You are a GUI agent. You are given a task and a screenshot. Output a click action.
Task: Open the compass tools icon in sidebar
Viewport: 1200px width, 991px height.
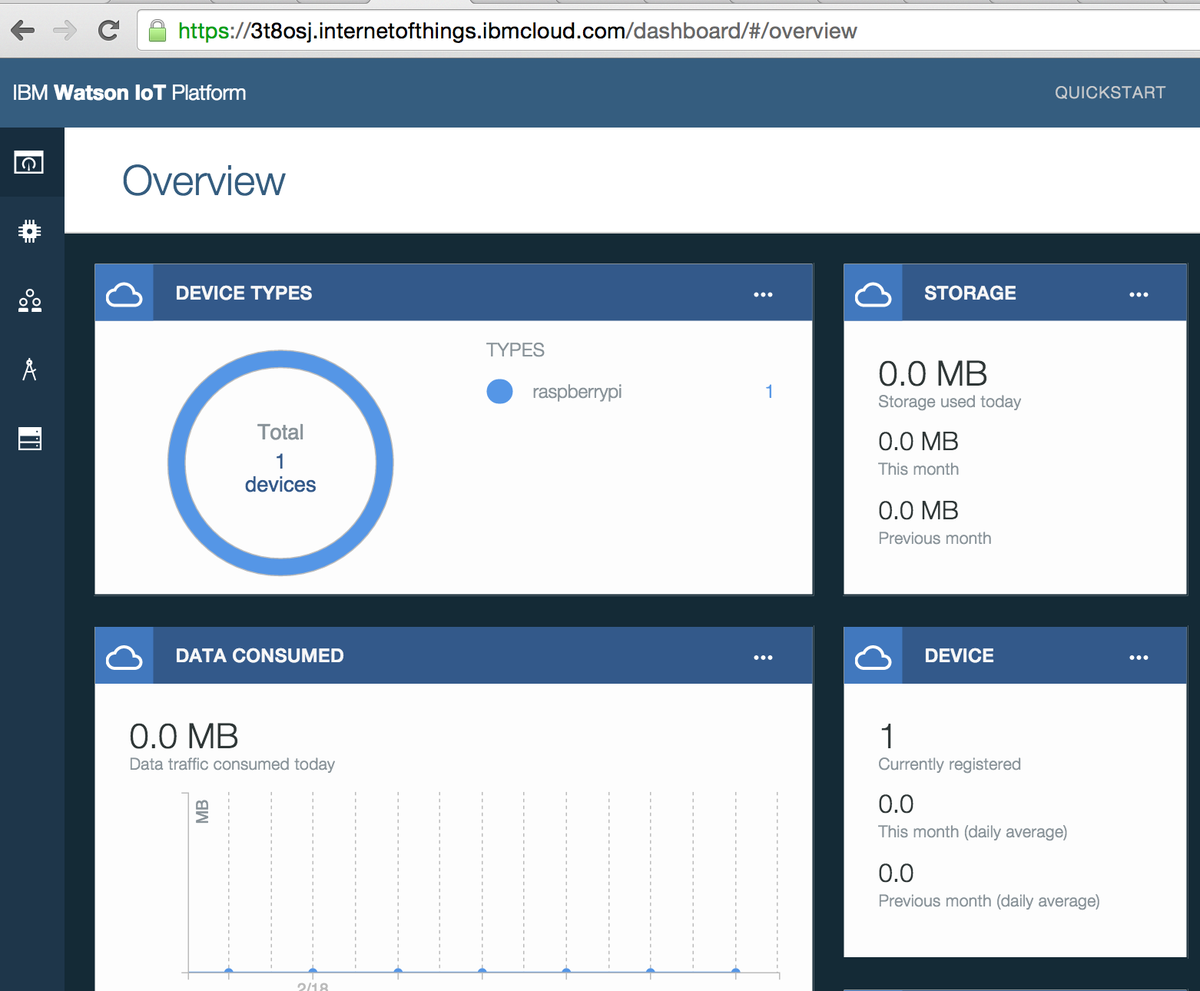(x=30, y=369)
